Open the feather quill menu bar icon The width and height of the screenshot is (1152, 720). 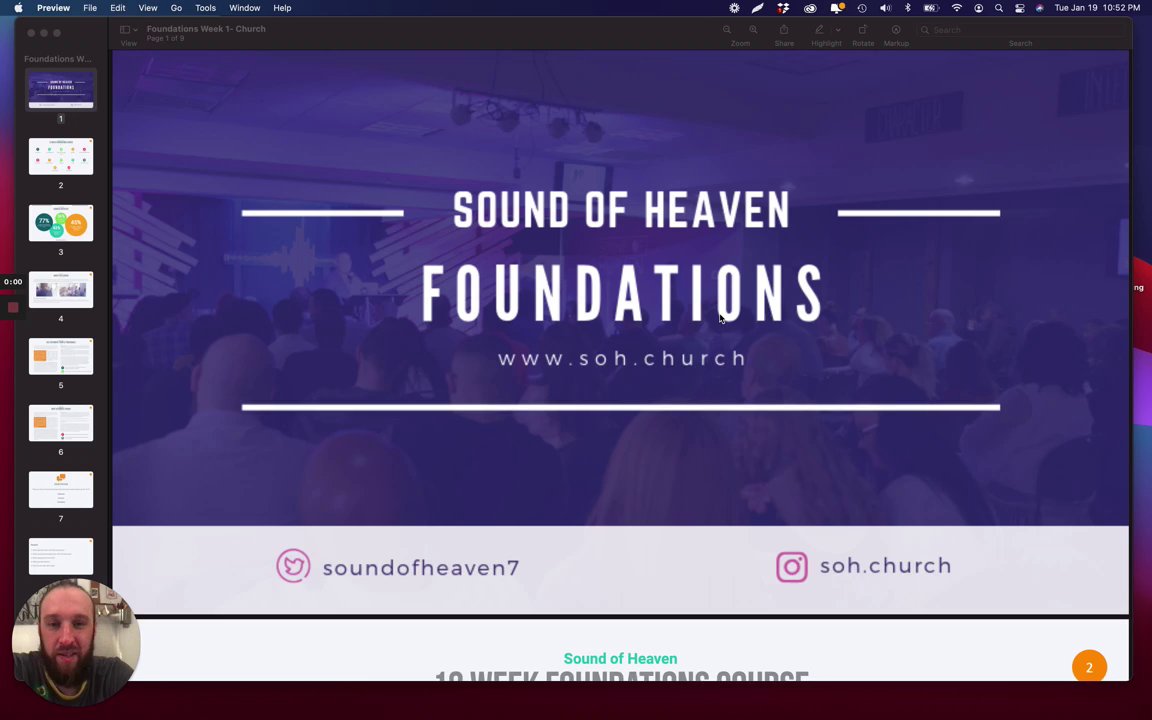tap(757, 8)
